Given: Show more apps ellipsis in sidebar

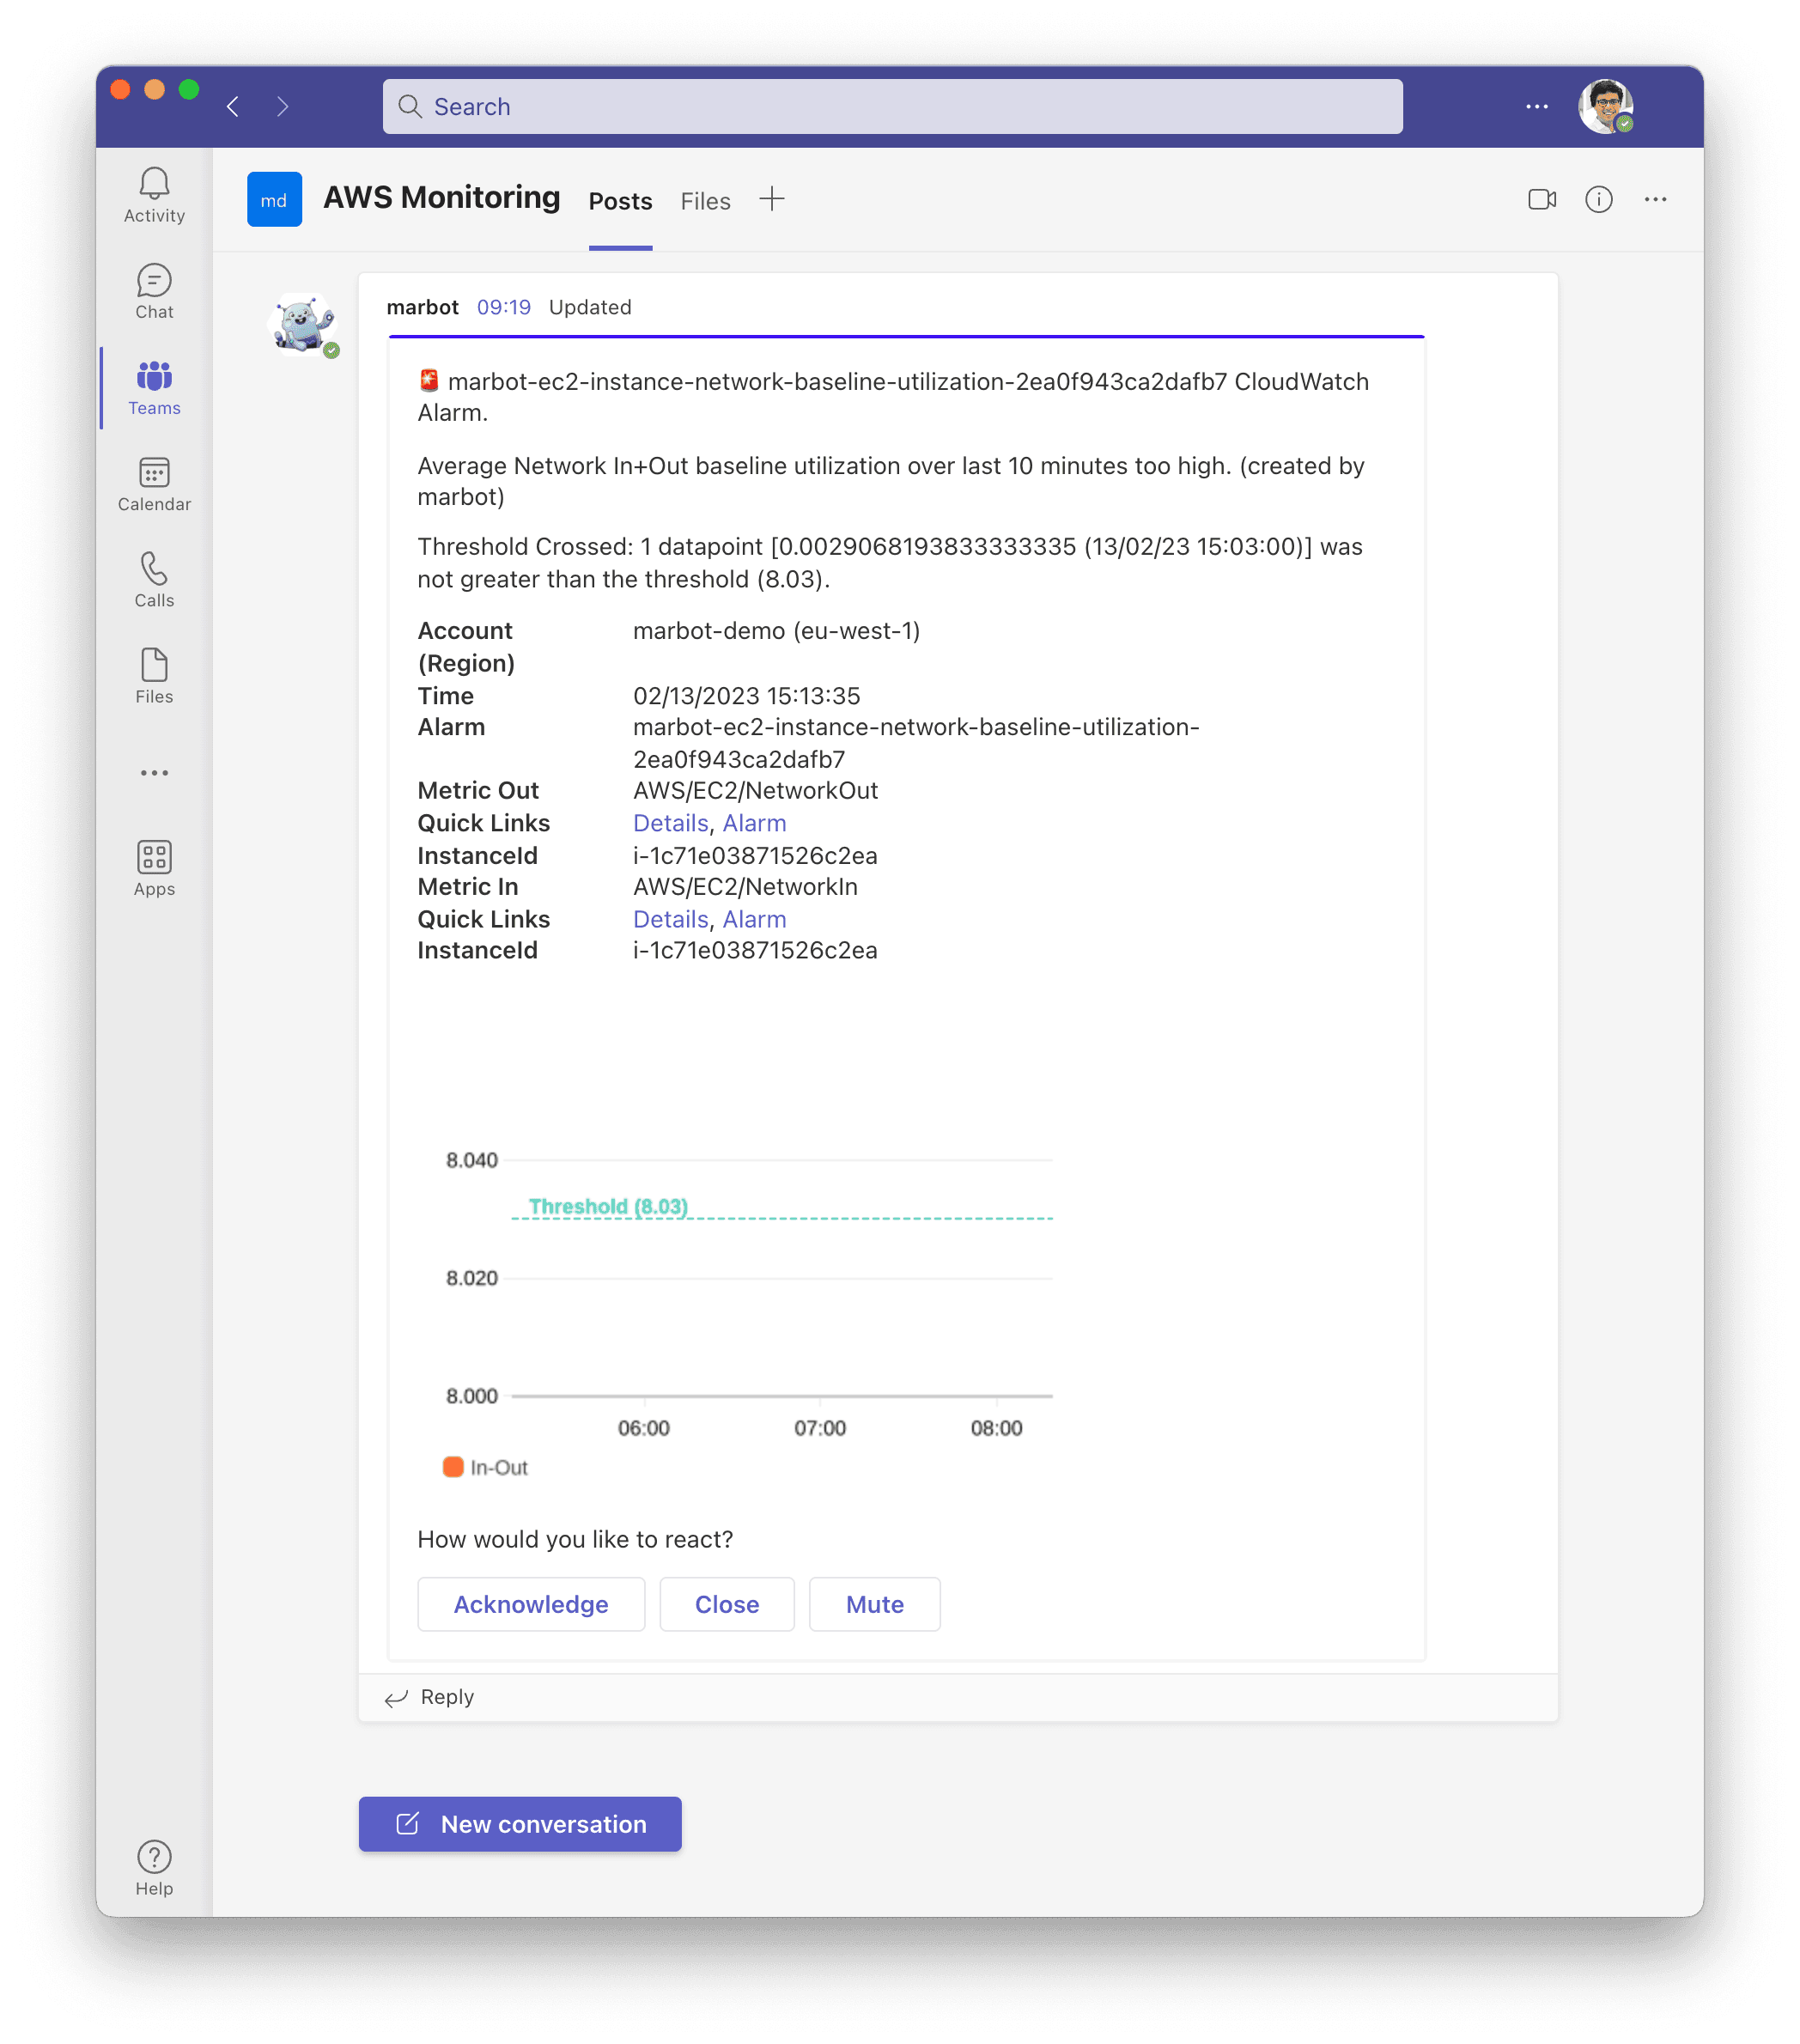Looking at the screenshot, I should 154,773.
